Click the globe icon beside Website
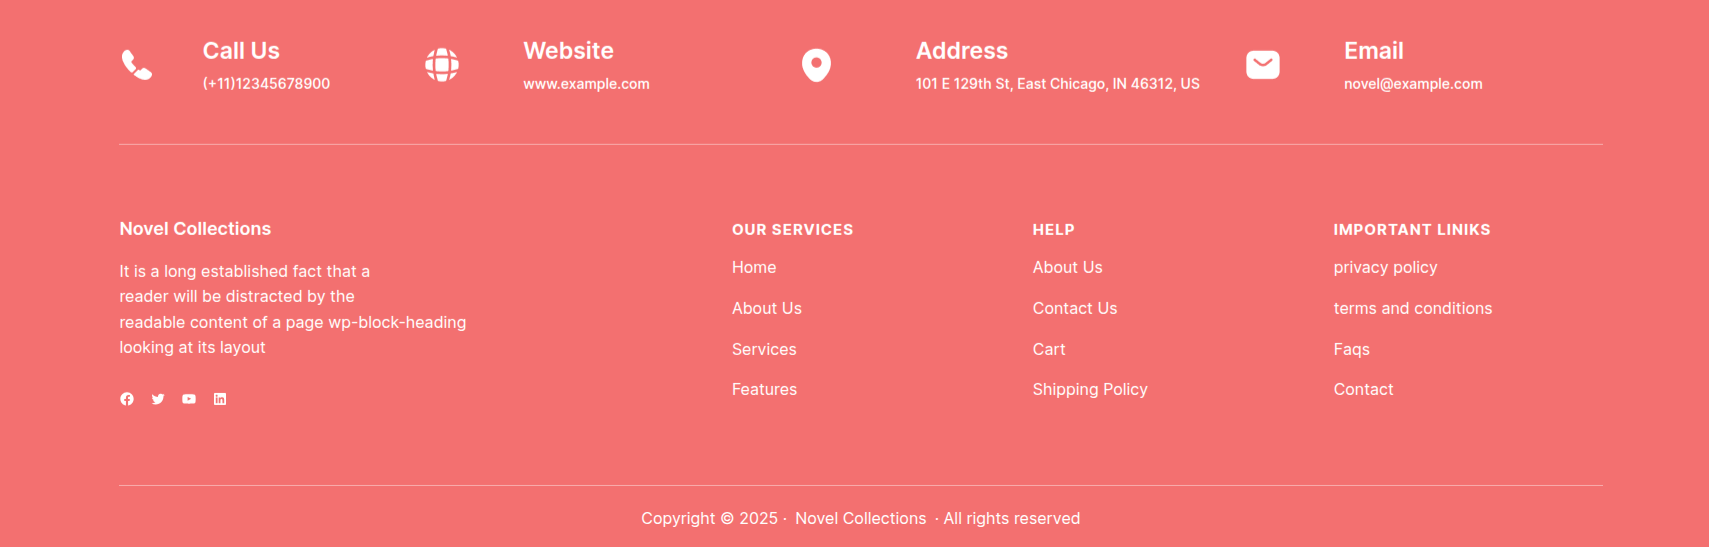 [x=442, y=65]
